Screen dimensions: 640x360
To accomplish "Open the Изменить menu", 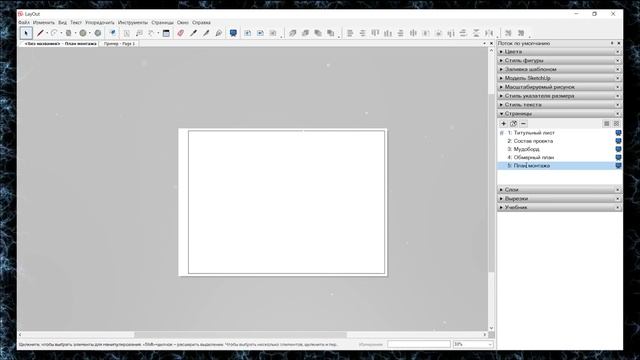I will point(44,22).
